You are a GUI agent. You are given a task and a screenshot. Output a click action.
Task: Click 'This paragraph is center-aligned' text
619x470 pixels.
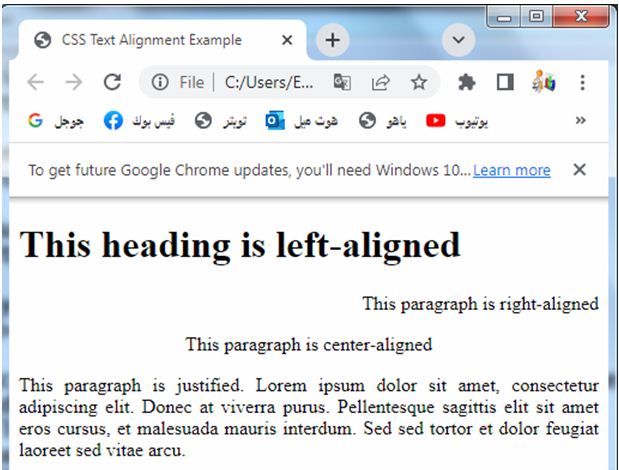[x=309, y=345]
